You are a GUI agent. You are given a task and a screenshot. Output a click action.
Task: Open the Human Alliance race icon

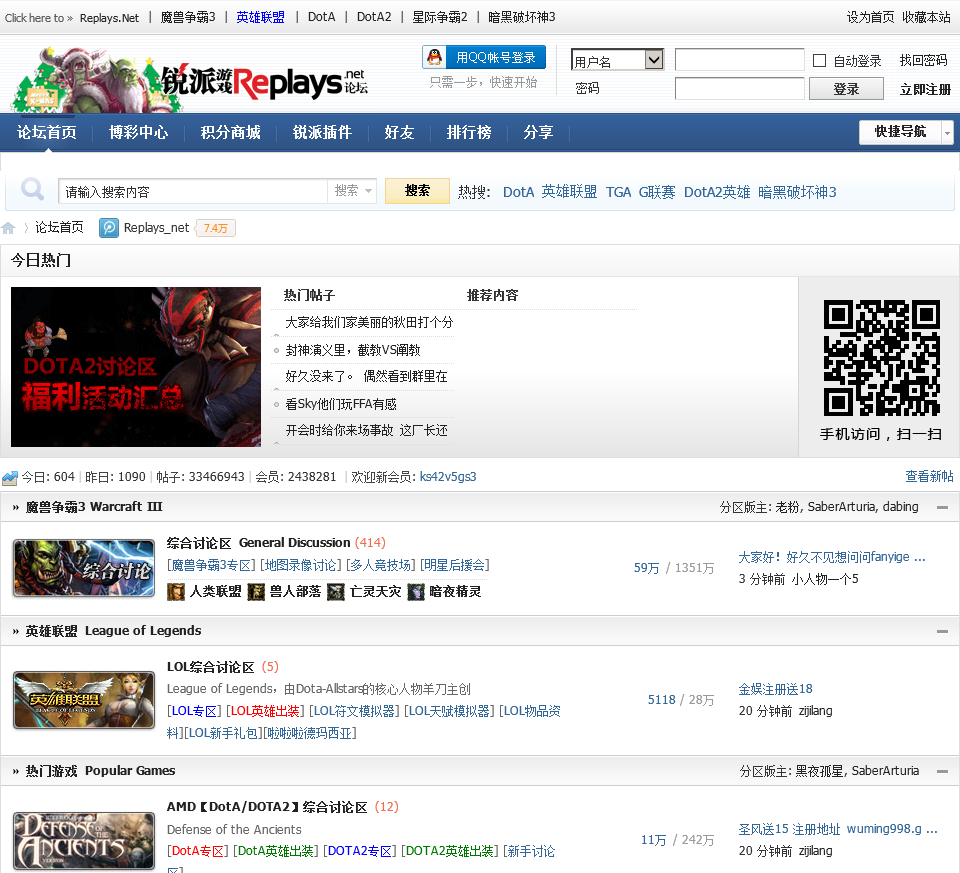point(176,591)
